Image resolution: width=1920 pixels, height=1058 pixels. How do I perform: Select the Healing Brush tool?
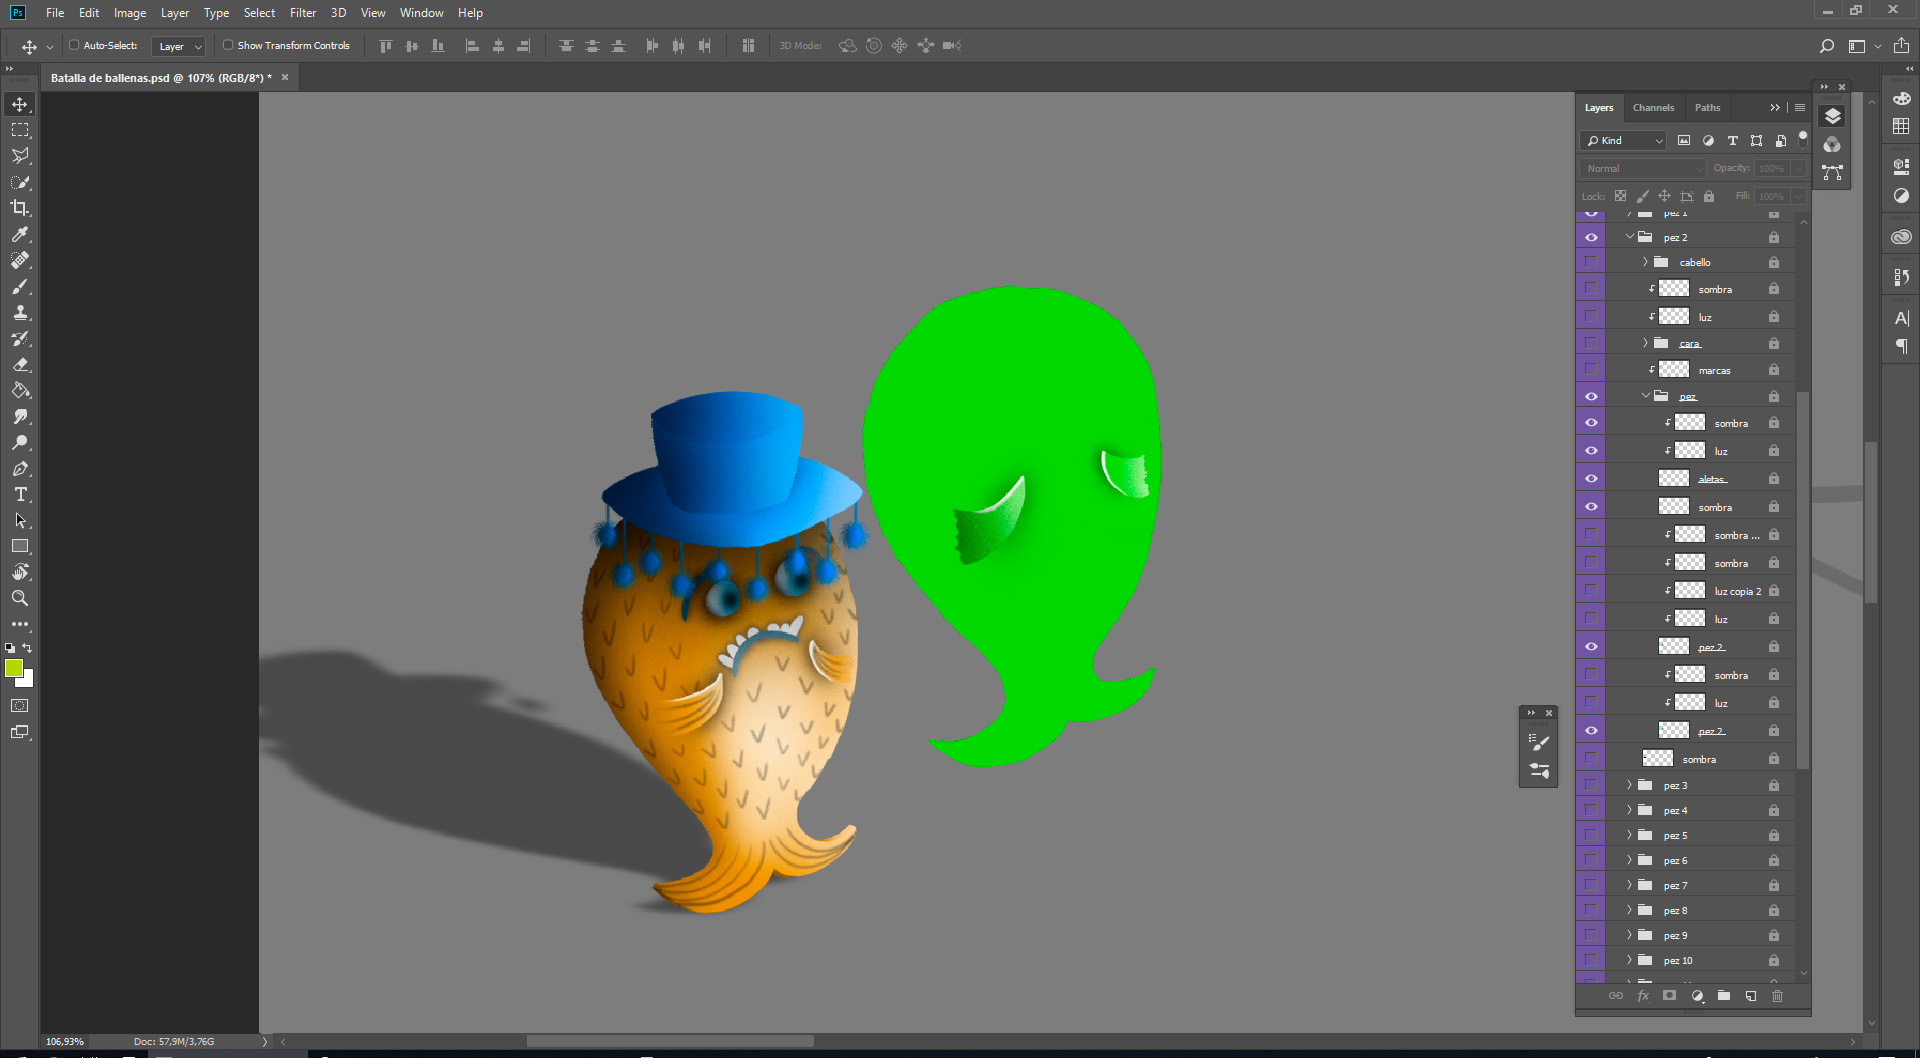click(x=20, y=260)
